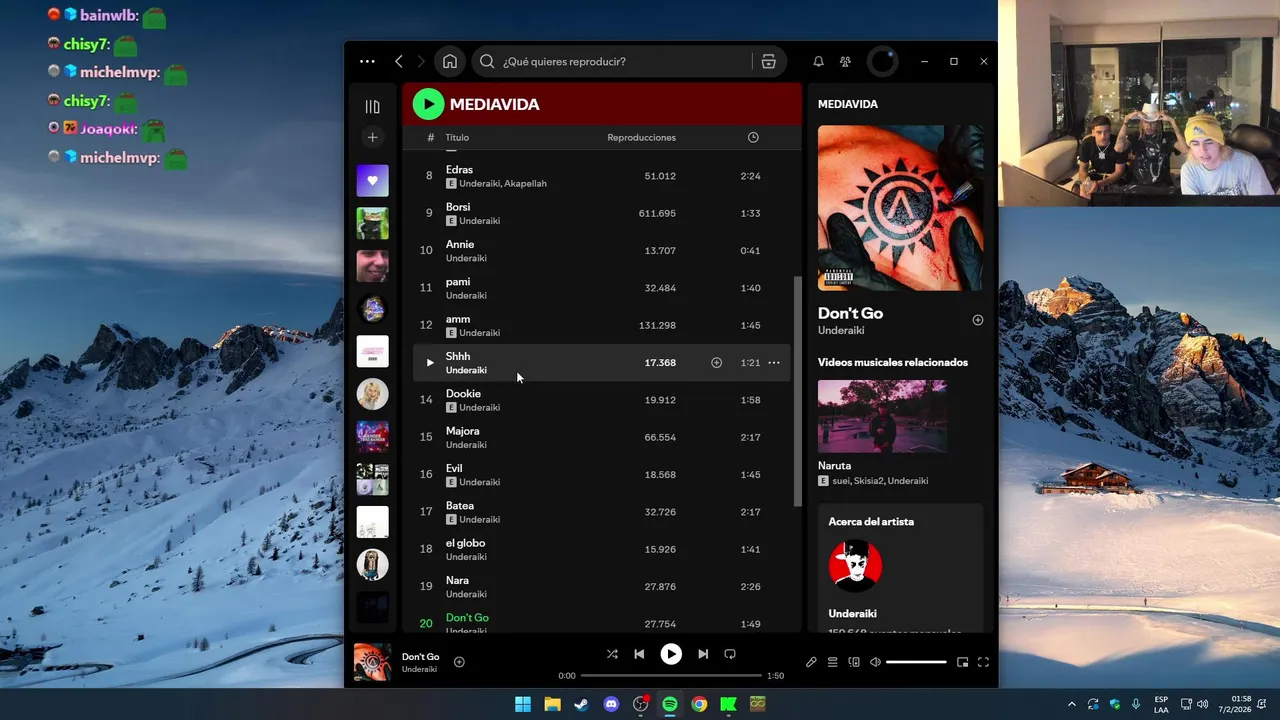The image size is (1280, 720).
Task: Collapse Your Library sidebar icon
Action: [373, 107]
